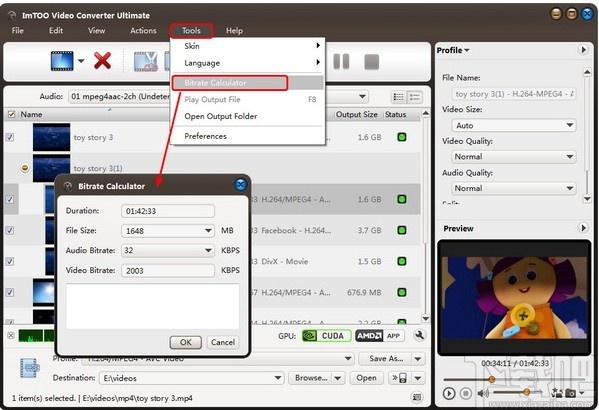Click the transfer-to-device icon
Image resolution: width=599 pixels, height=410 pixels.
tap(399, 378)
